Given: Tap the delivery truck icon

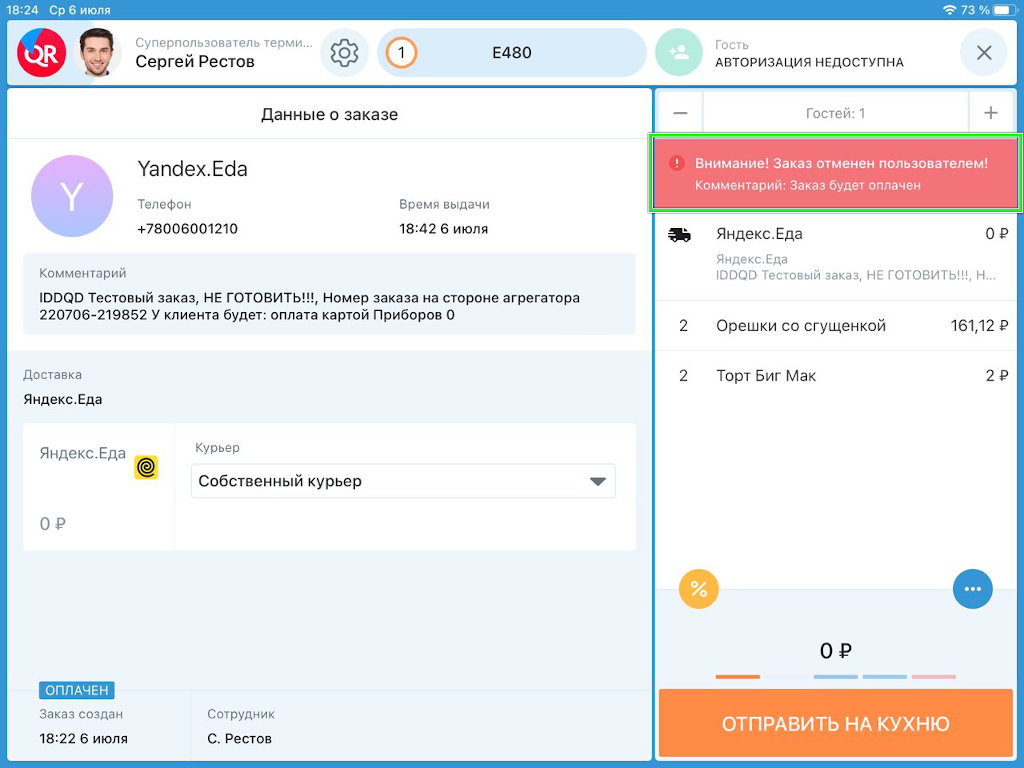Looking at the screenshot, I should [x=679, y=235].
